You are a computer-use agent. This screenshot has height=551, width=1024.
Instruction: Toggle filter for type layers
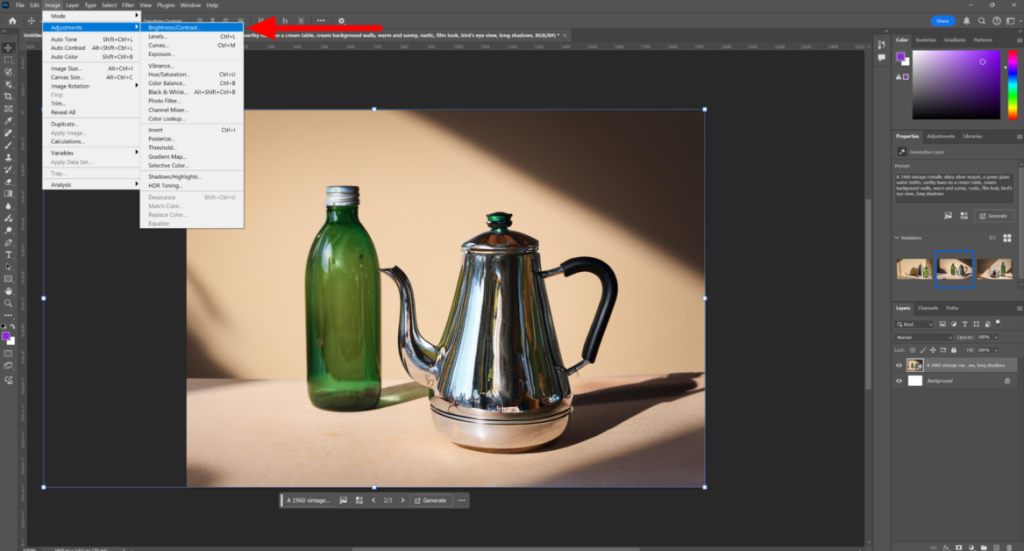tap(965, 324)
